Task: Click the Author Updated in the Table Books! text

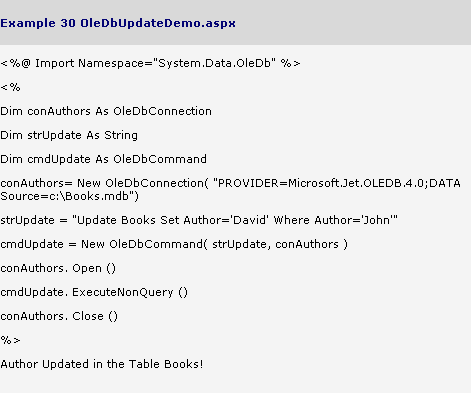Action: pyautogui.click(x=102, y=364)
